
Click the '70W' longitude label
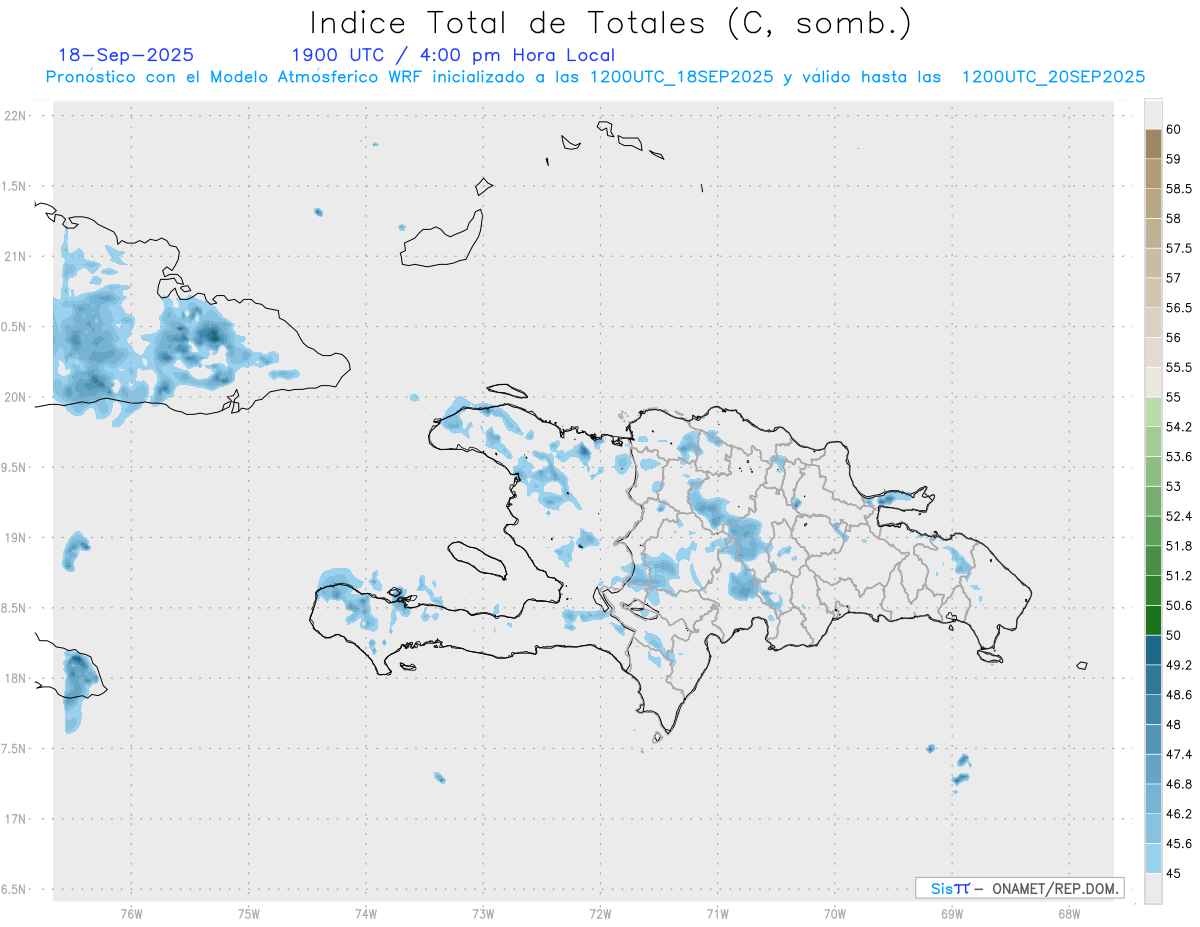click(835, 914)
